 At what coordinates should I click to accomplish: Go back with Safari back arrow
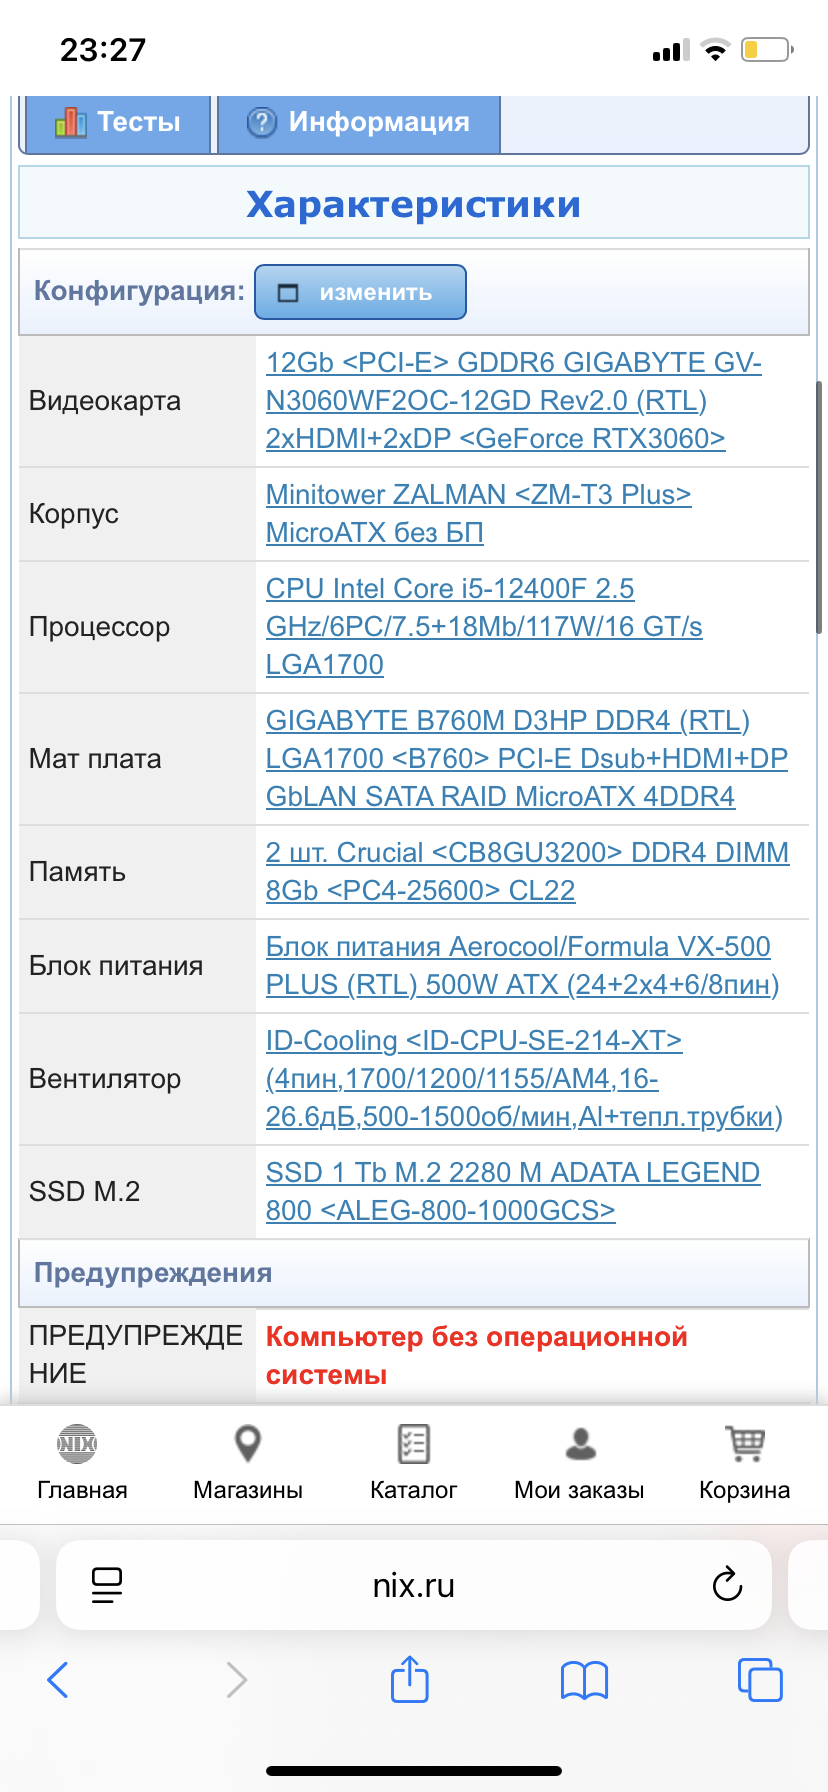58,1680
